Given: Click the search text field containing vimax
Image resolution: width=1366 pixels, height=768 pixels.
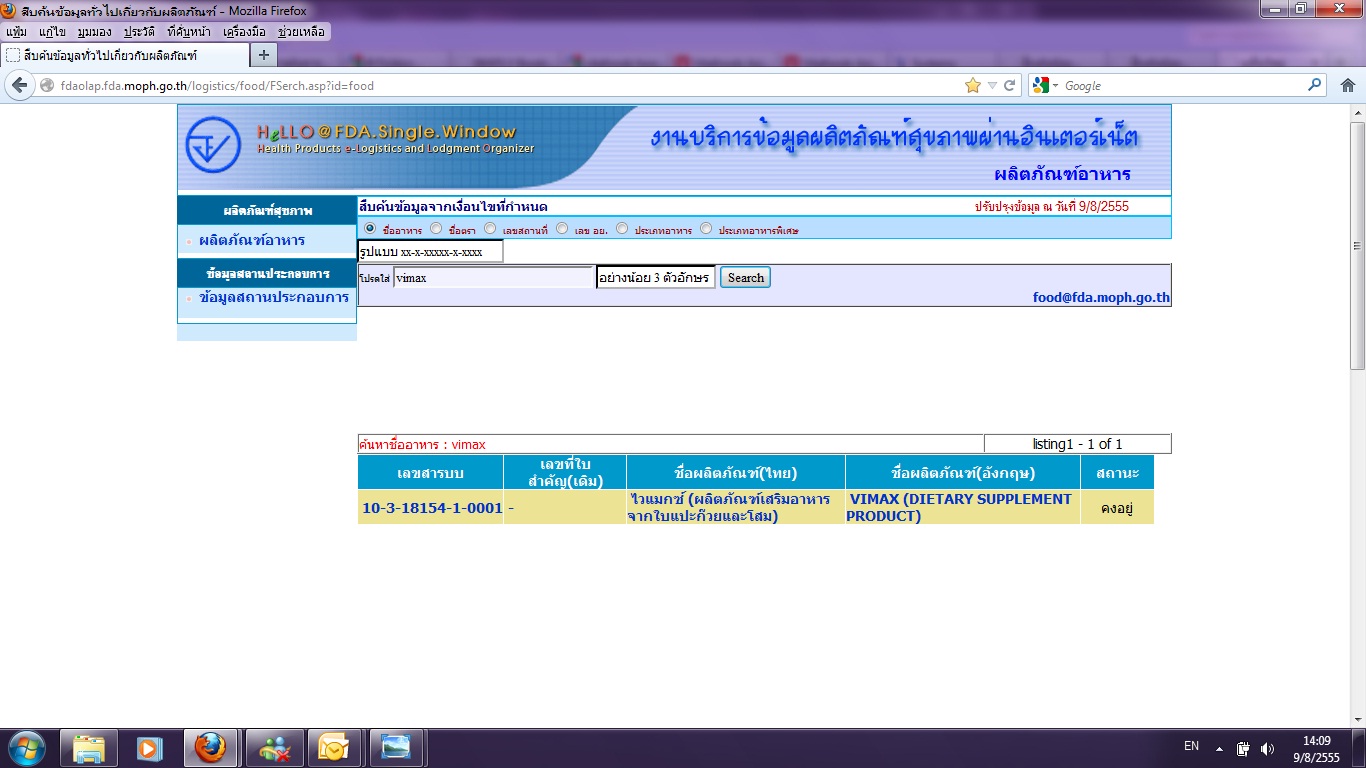Looking at the screenshot, I should [494, 278].
